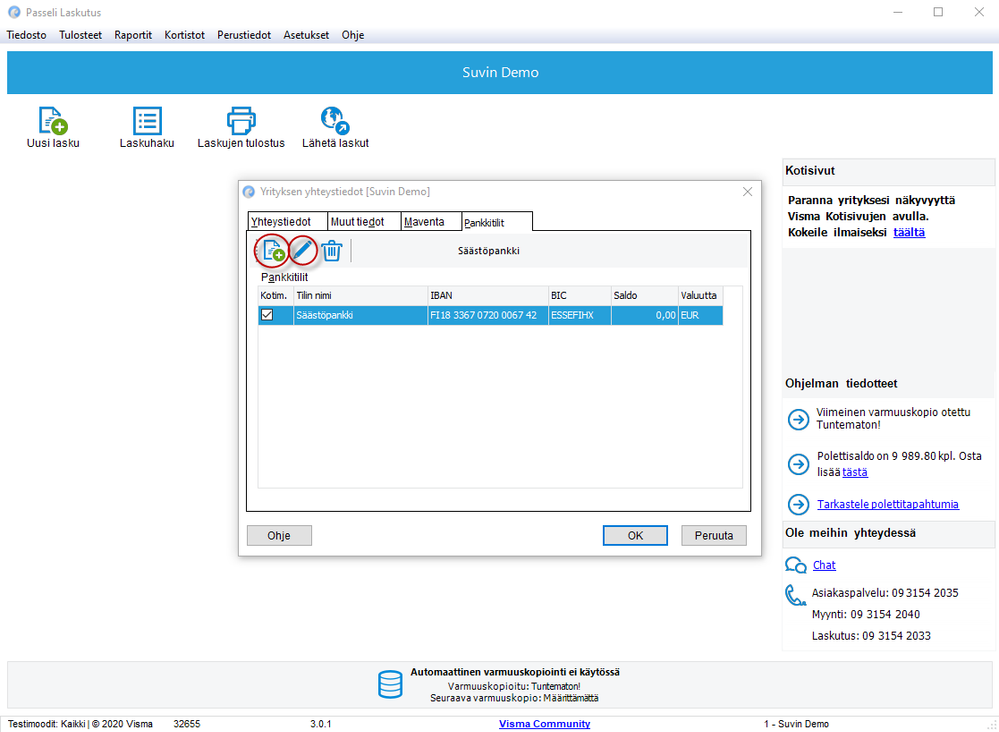Confirm the dialog with OK
The image size is (999, 732).
[x=635, y=536]
